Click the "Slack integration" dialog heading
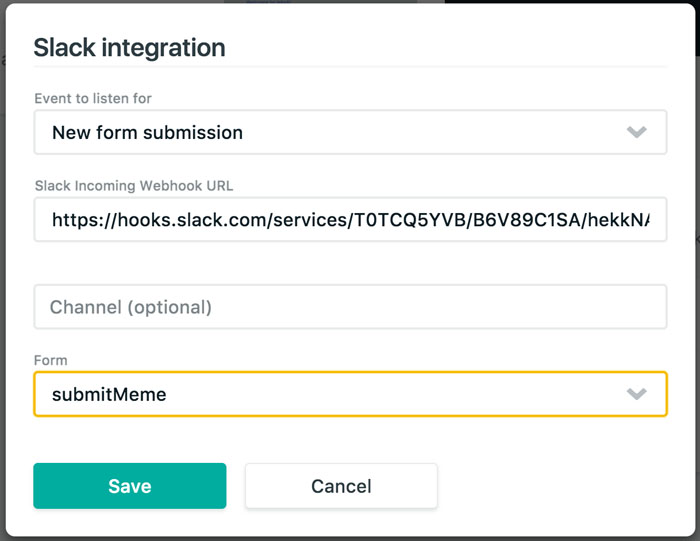The width and height of the screenshot is (700, 541). point(129,47)
